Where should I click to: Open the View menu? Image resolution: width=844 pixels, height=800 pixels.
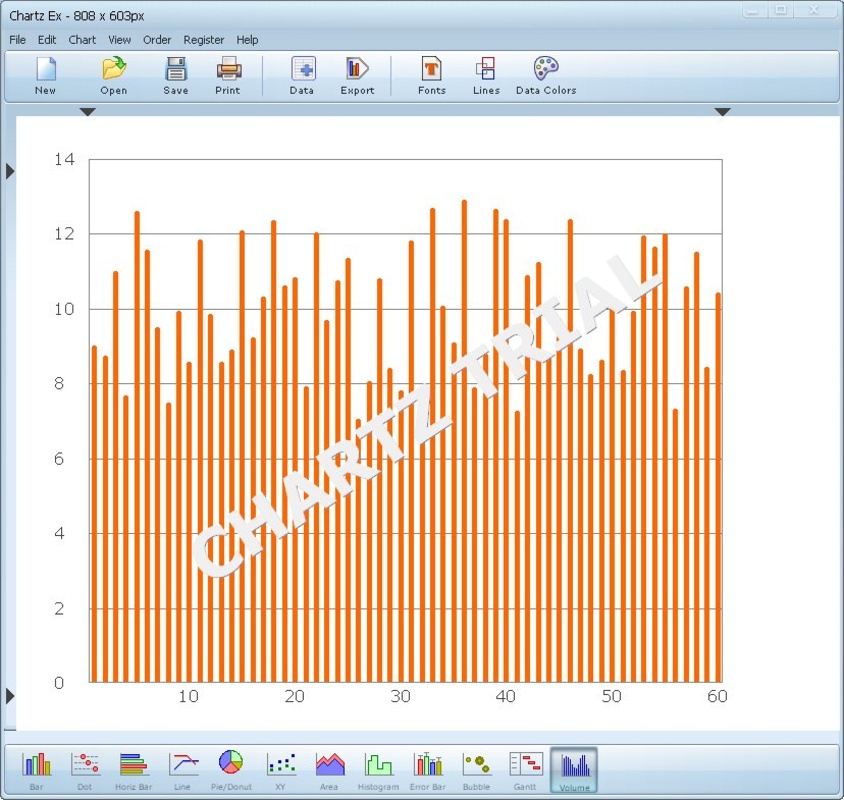(119, 40)
